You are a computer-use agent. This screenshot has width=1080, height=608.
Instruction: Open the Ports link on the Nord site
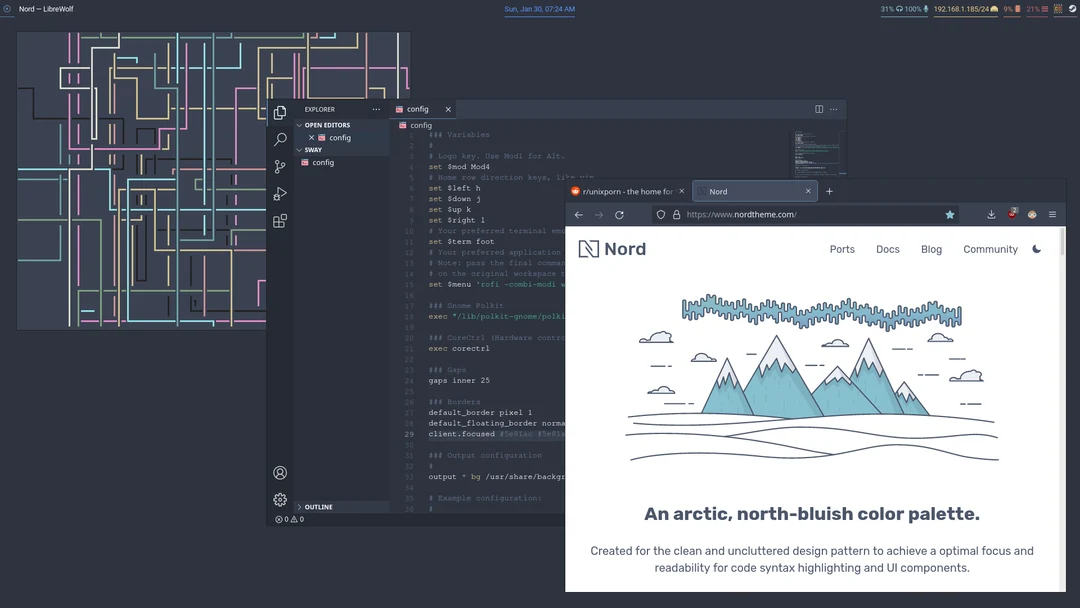point(842,249)
